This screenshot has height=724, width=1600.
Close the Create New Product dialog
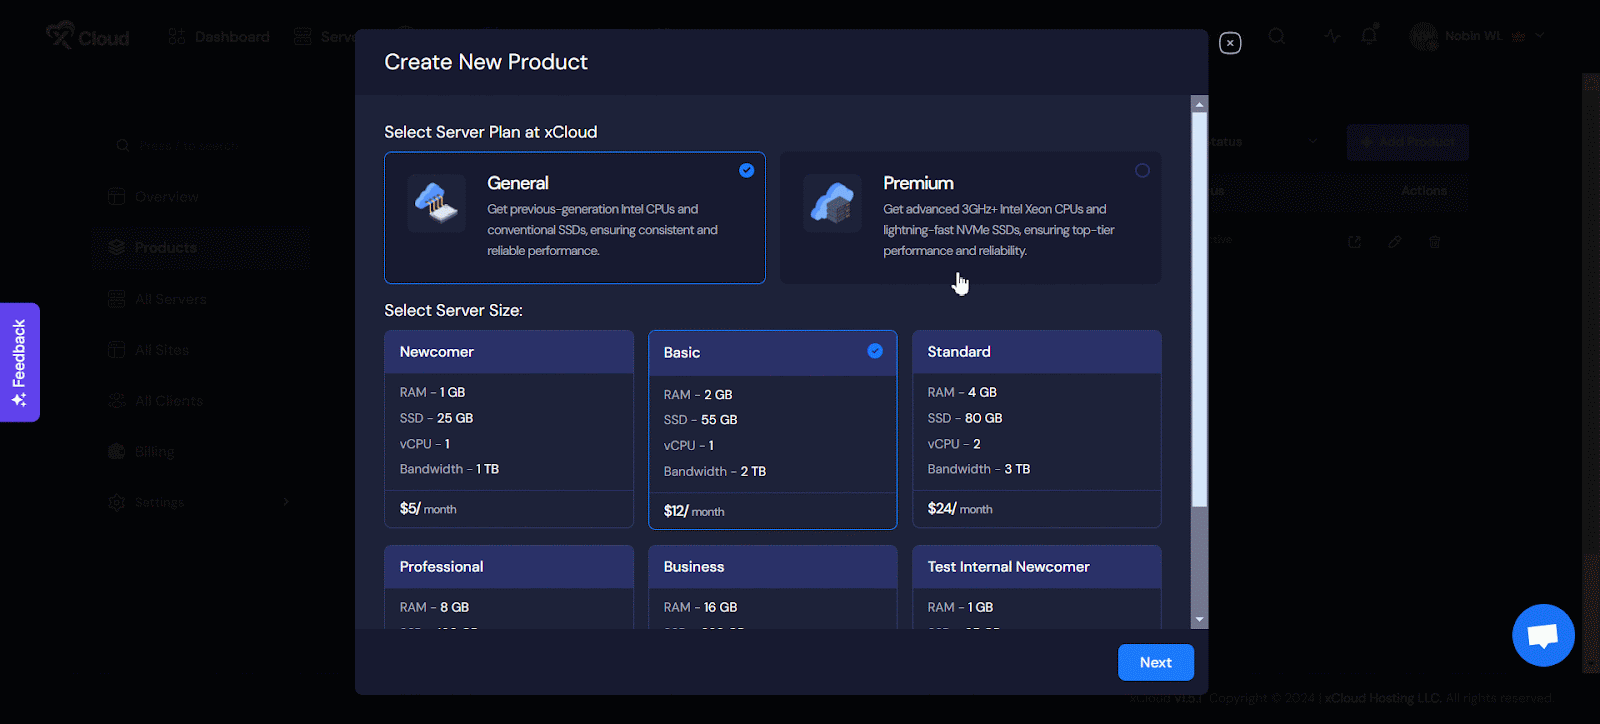1230,43
